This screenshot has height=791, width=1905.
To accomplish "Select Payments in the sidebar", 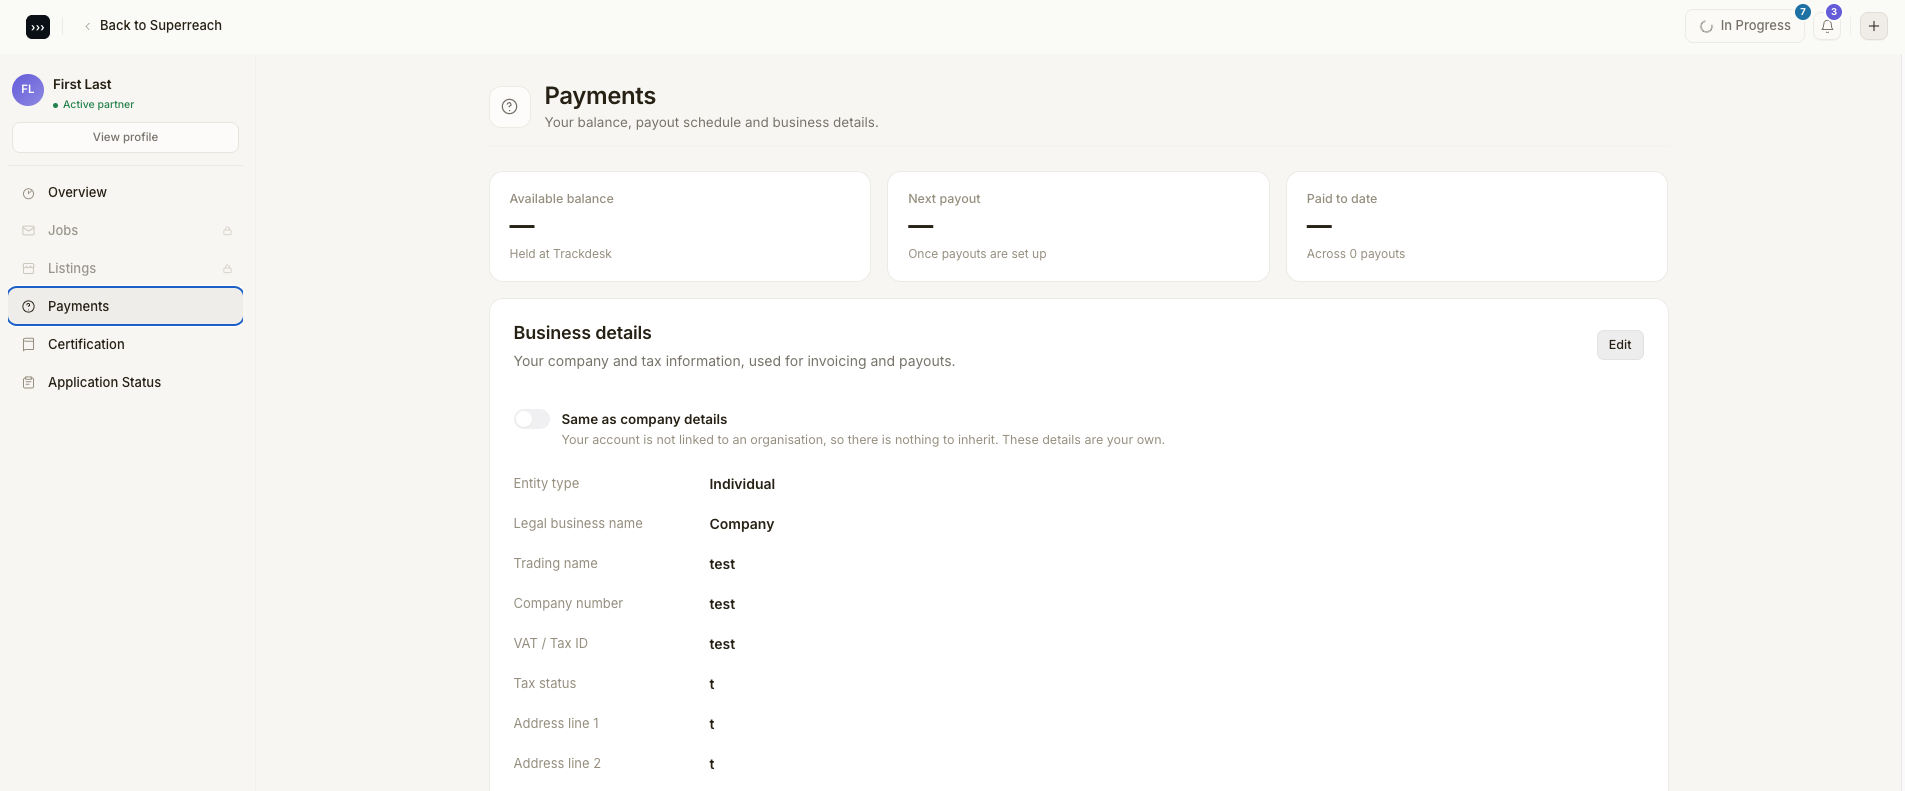I will (x=126, y=307).
